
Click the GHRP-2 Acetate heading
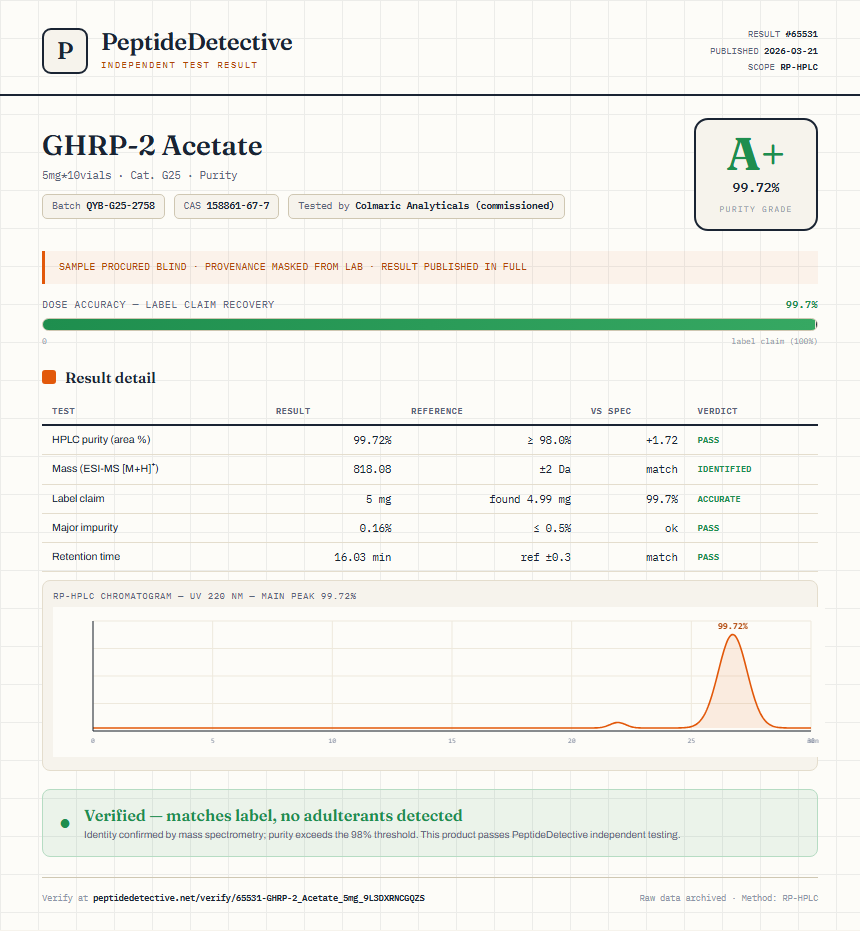tap(152, 145)
